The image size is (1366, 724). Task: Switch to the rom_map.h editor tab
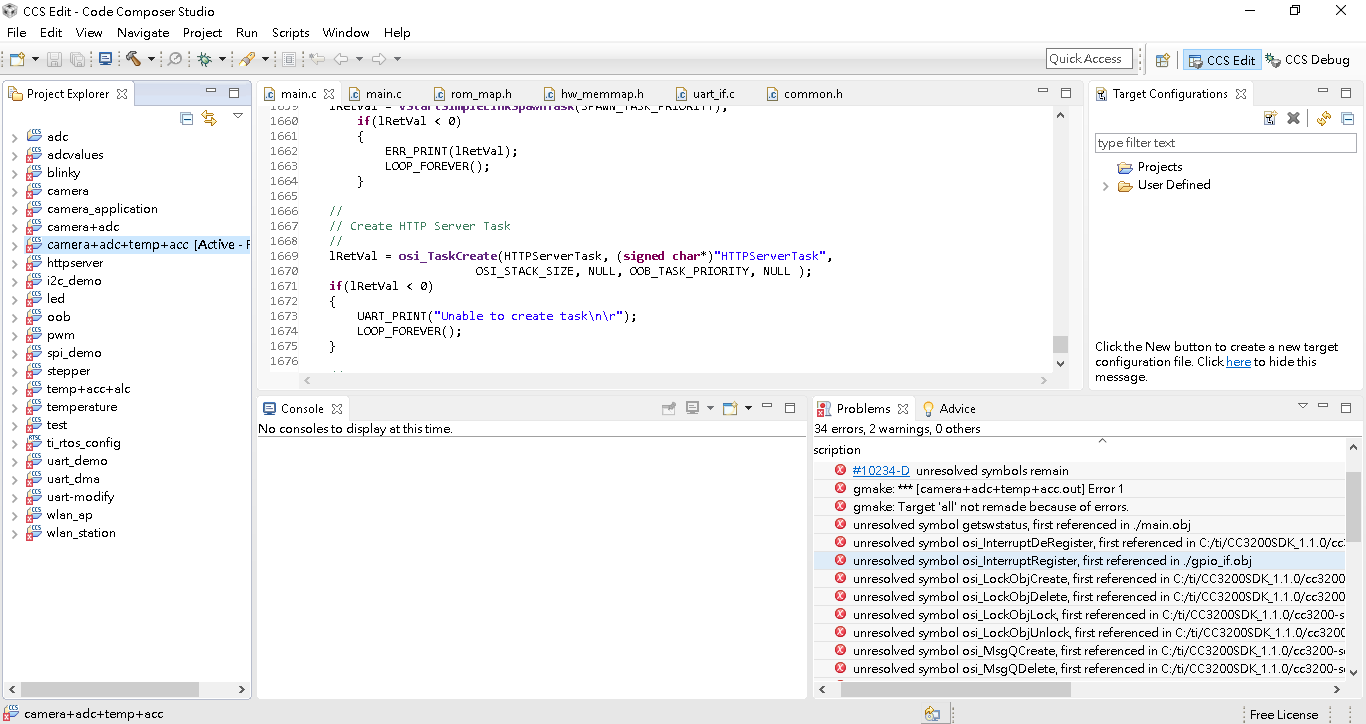tap(480, 94)
